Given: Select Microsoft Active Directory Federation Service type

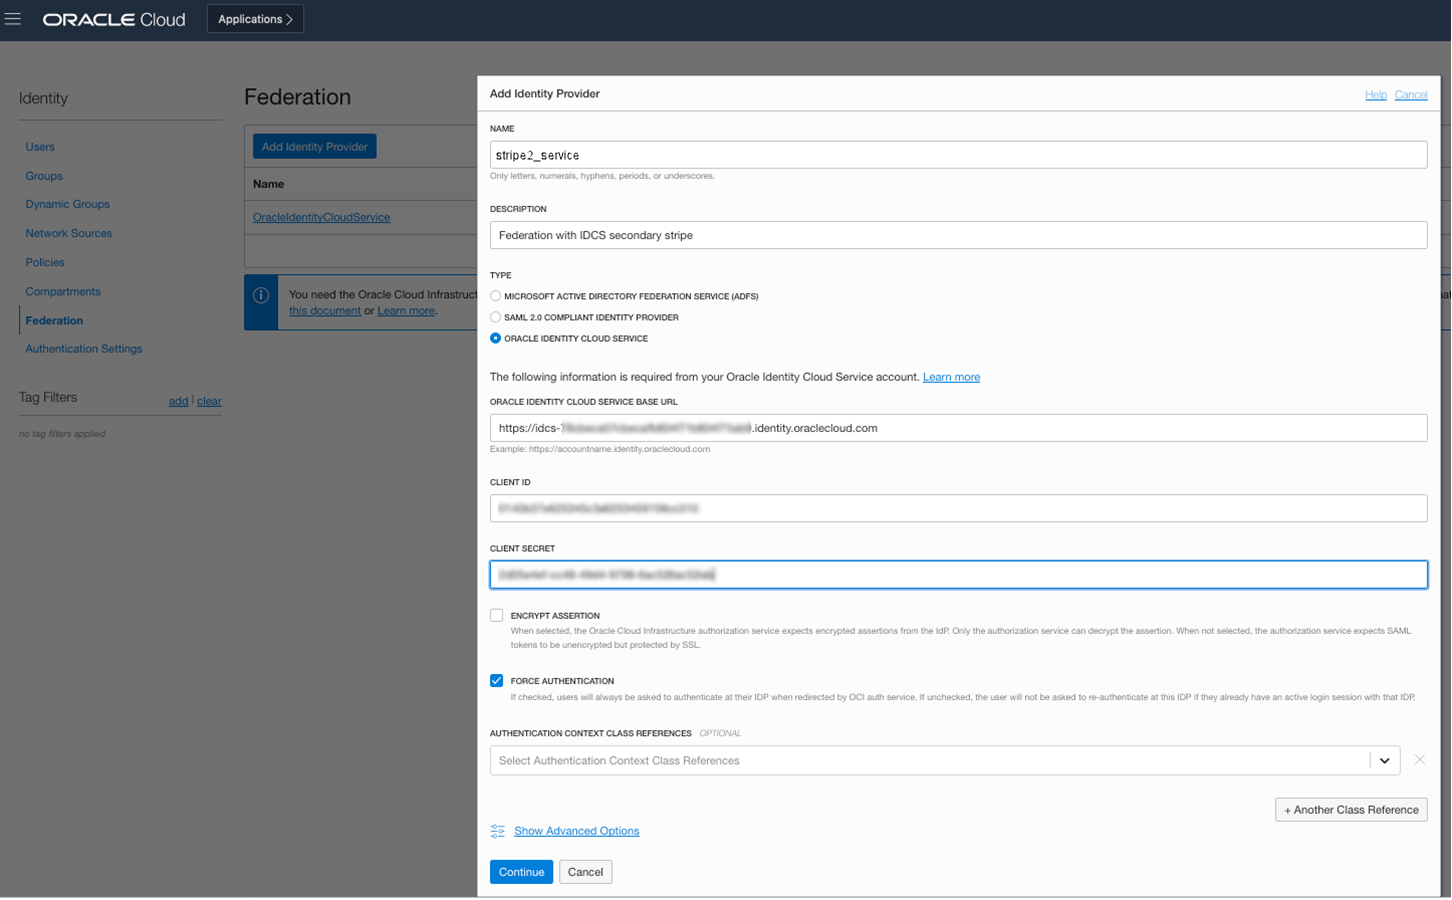Looking at the screenshot, I should (x=496, y=296).
